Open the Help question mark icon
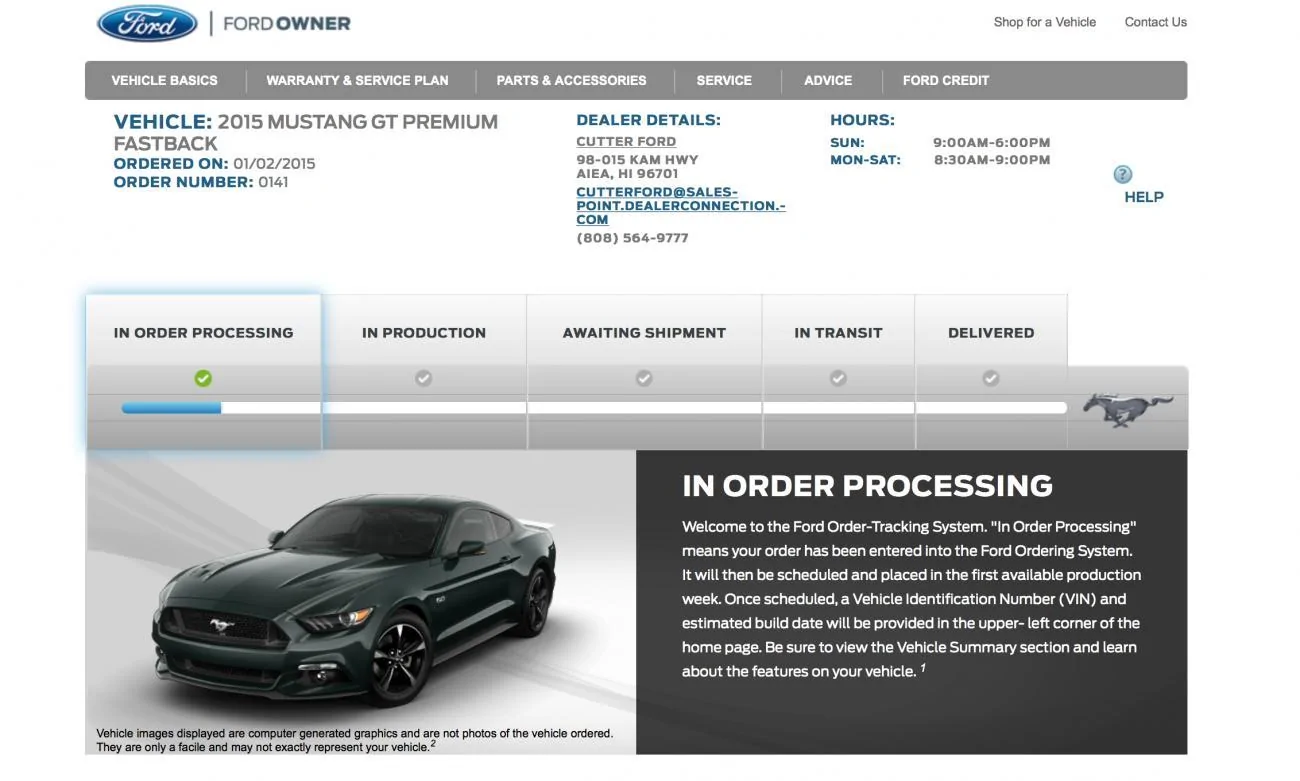1300x781 pixels. 1123,174
